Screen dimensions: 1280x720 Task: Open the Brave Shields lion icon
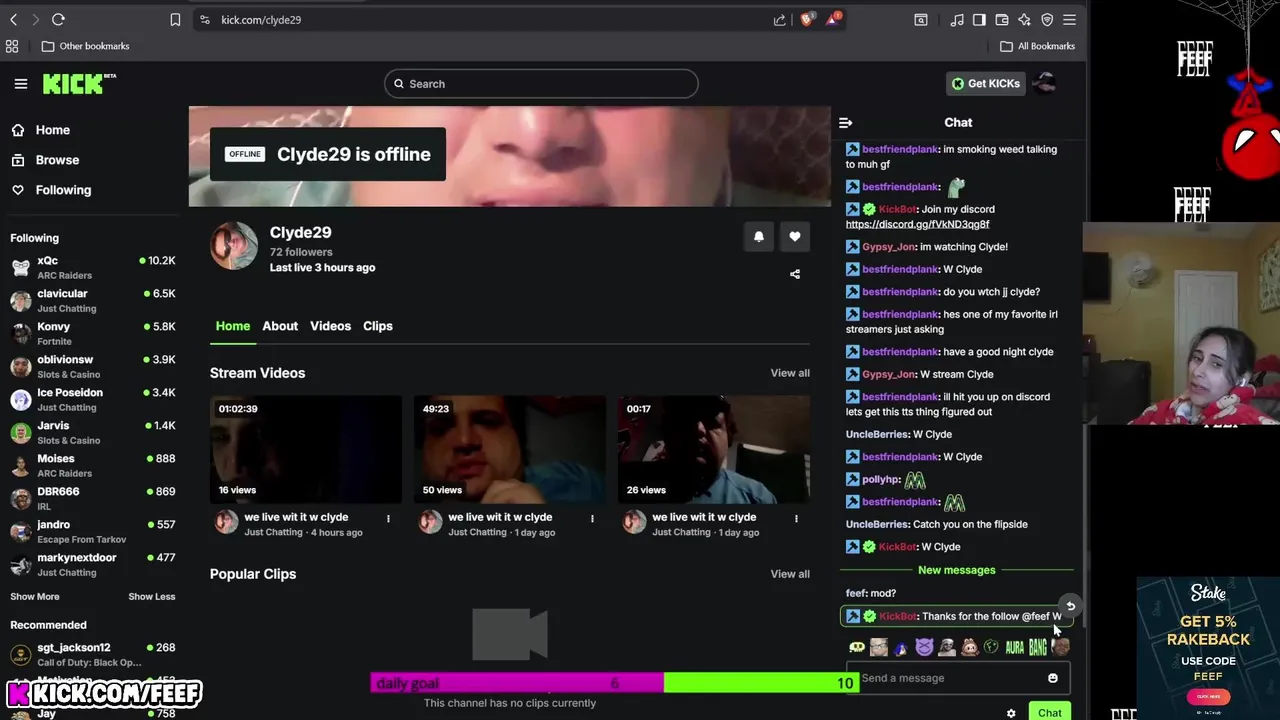(x=806, y=19)
